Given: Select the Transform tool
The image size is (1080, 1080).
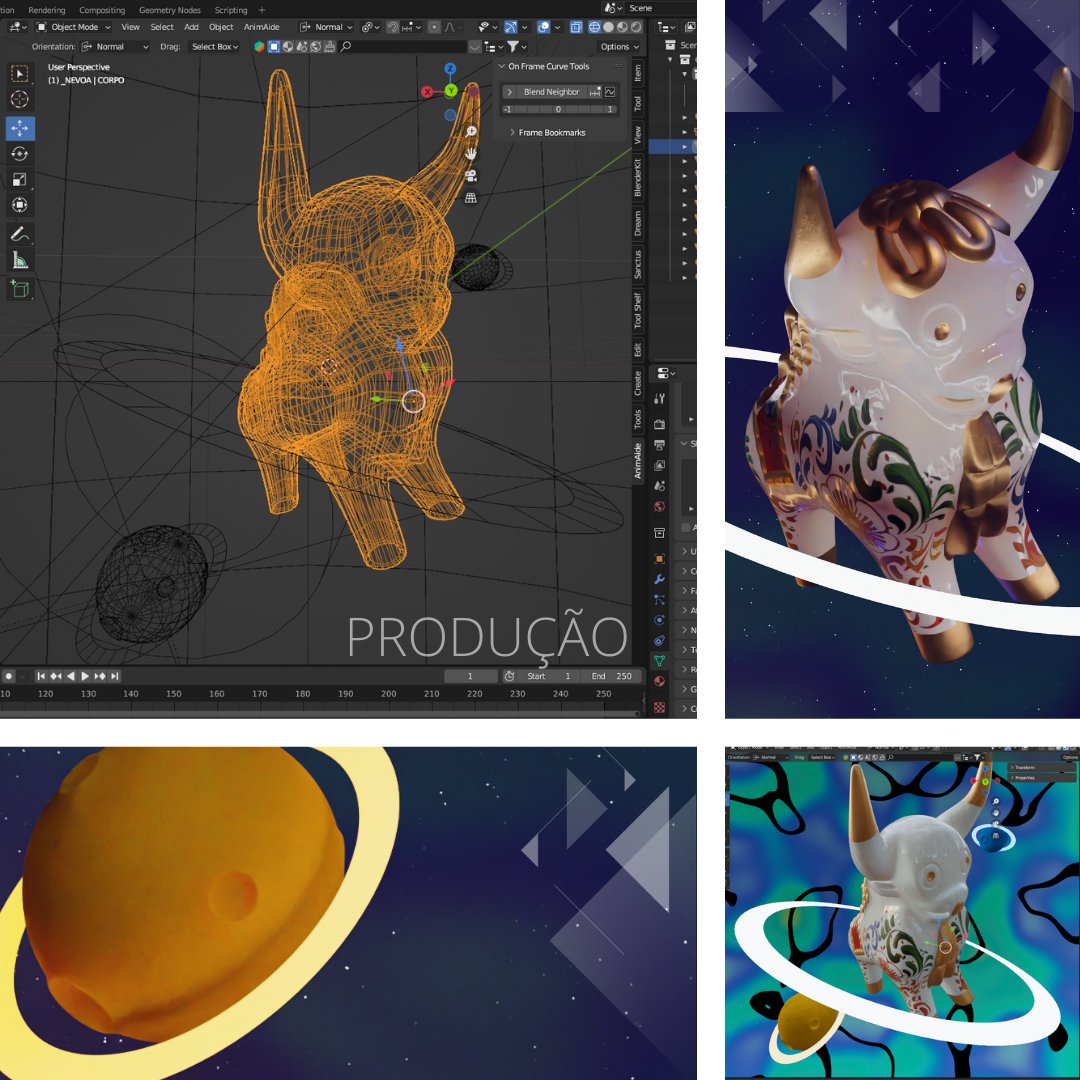Looking at the screenshot, I should click(19, 205).
